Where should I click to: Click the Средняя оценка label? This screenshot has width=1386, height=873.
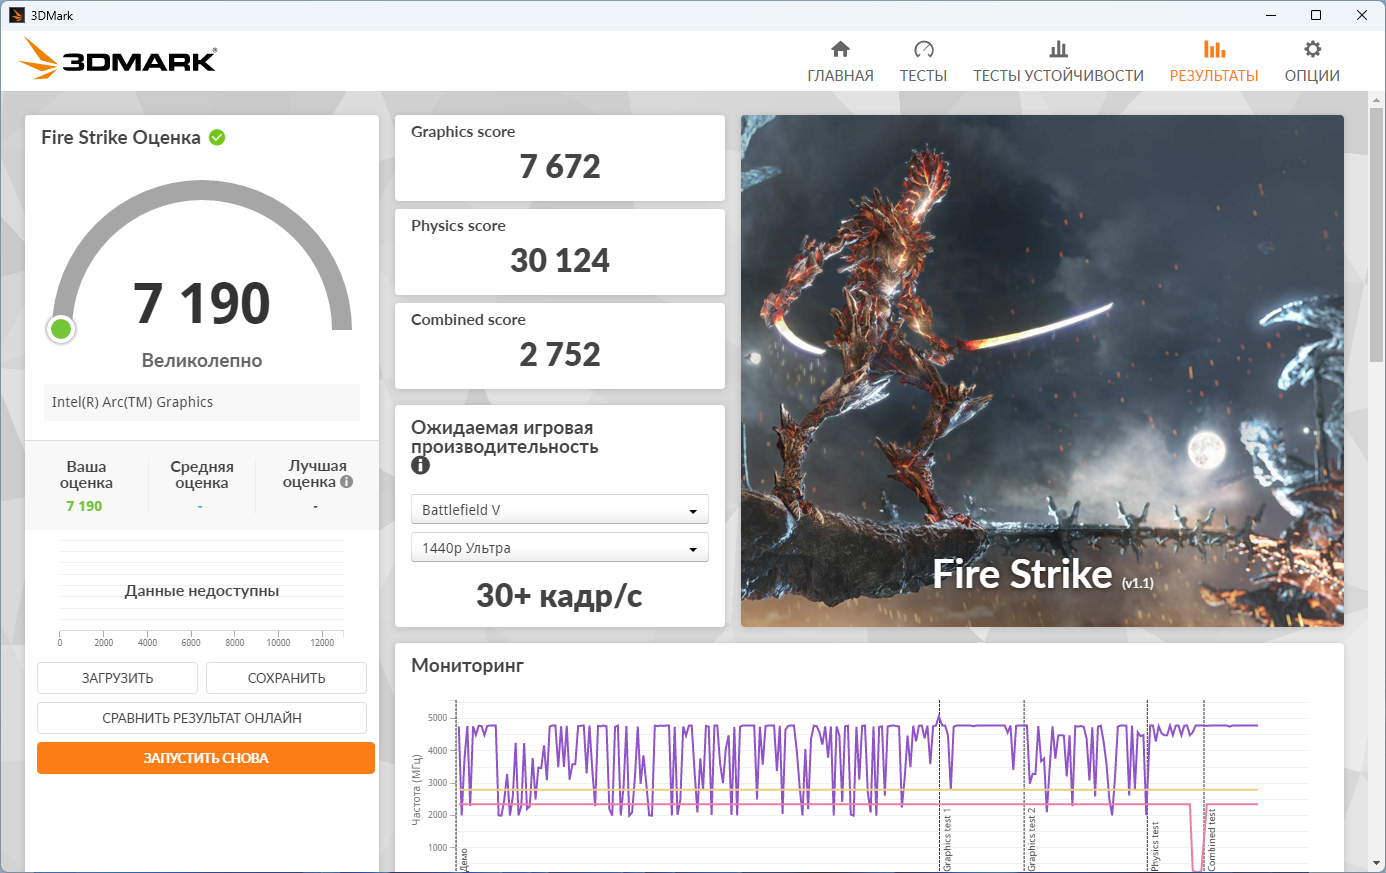(202, 474)
